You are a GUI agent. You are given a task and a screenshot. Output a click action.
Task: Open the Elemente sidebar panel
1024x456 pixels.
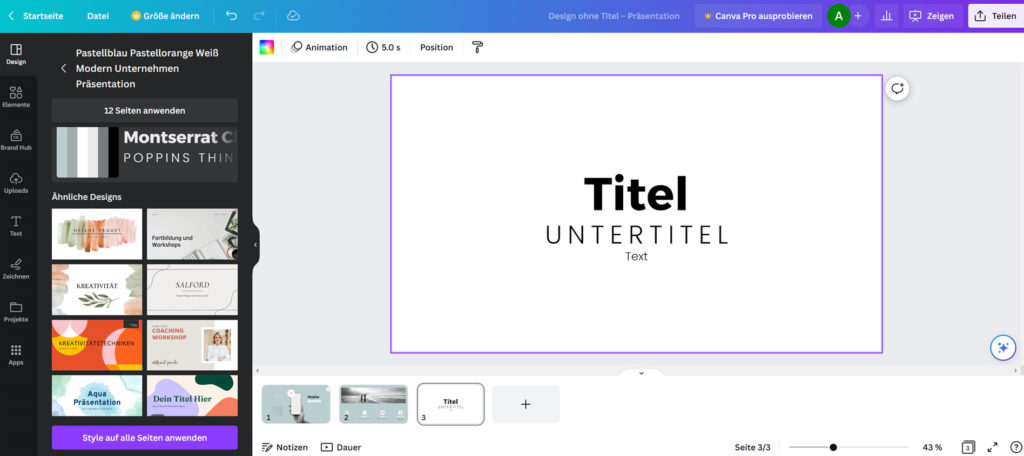[x=16, y=96]
